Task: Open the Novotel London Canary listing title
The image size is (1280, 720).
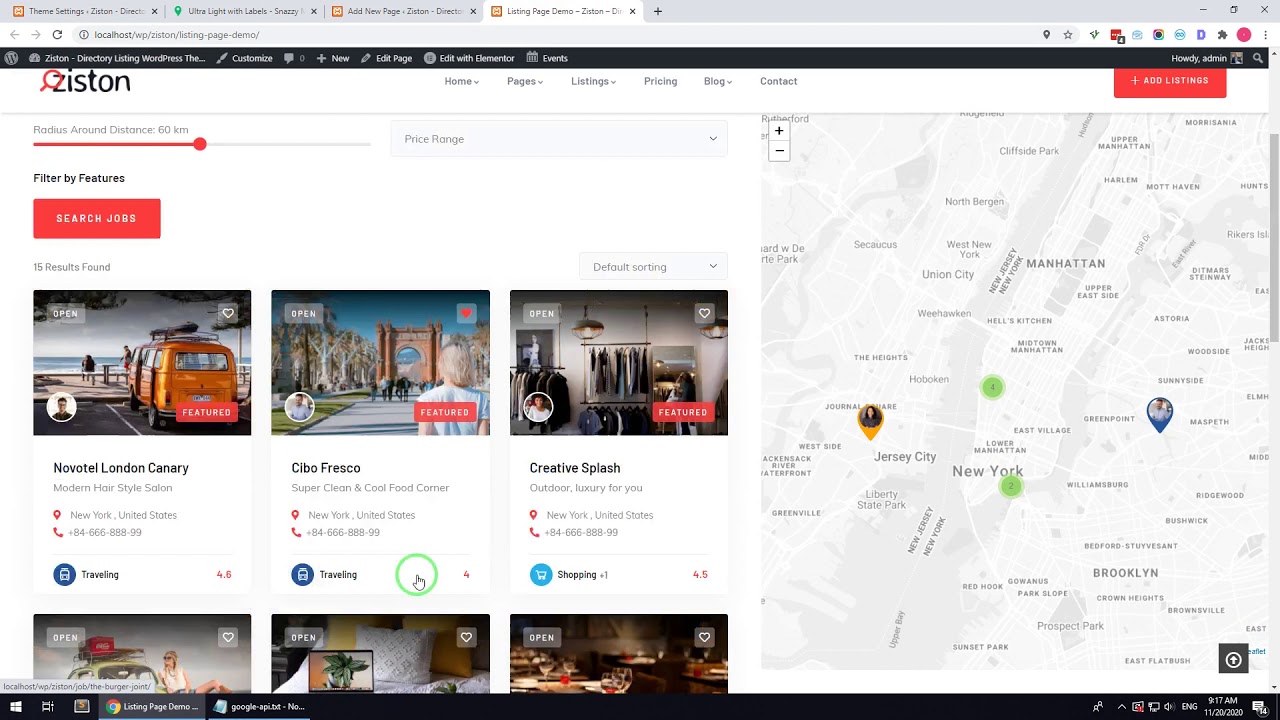Action: (121, 468)
